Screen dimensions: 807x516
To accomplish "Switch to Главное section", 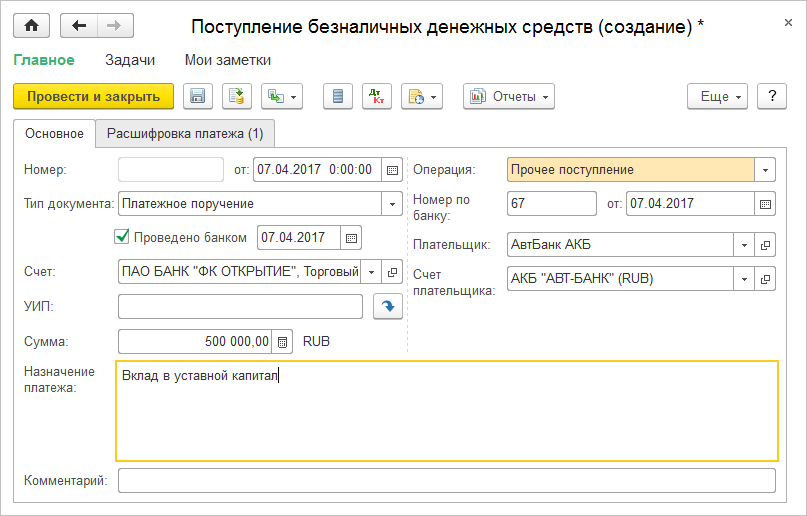I will (x=44, y=60).
